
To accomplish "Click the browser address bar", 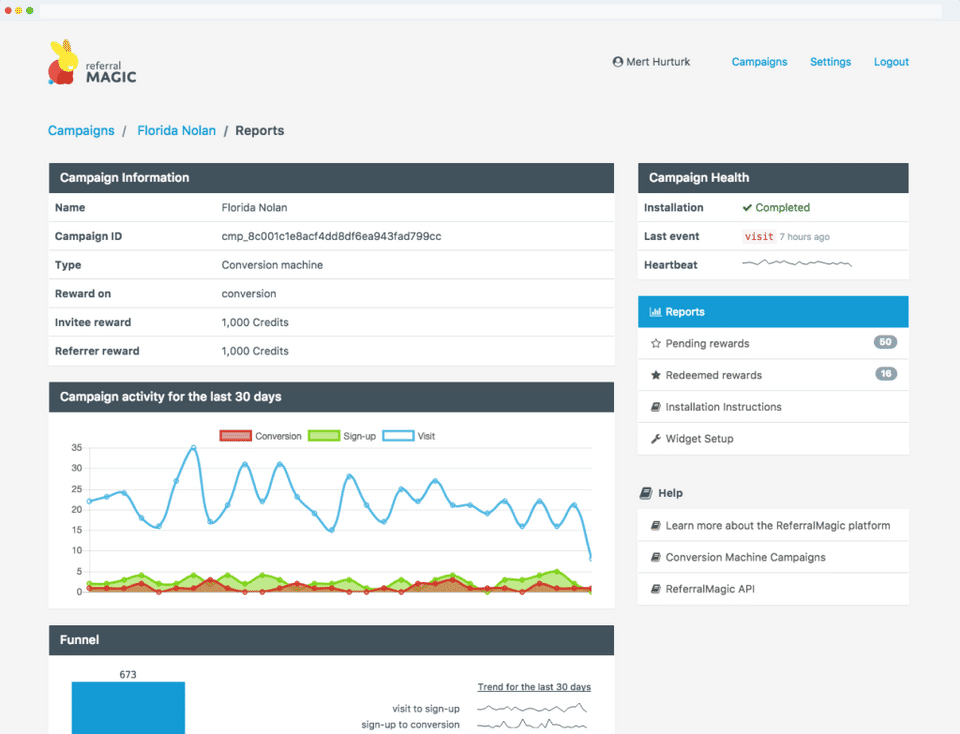I will point(490,10).
